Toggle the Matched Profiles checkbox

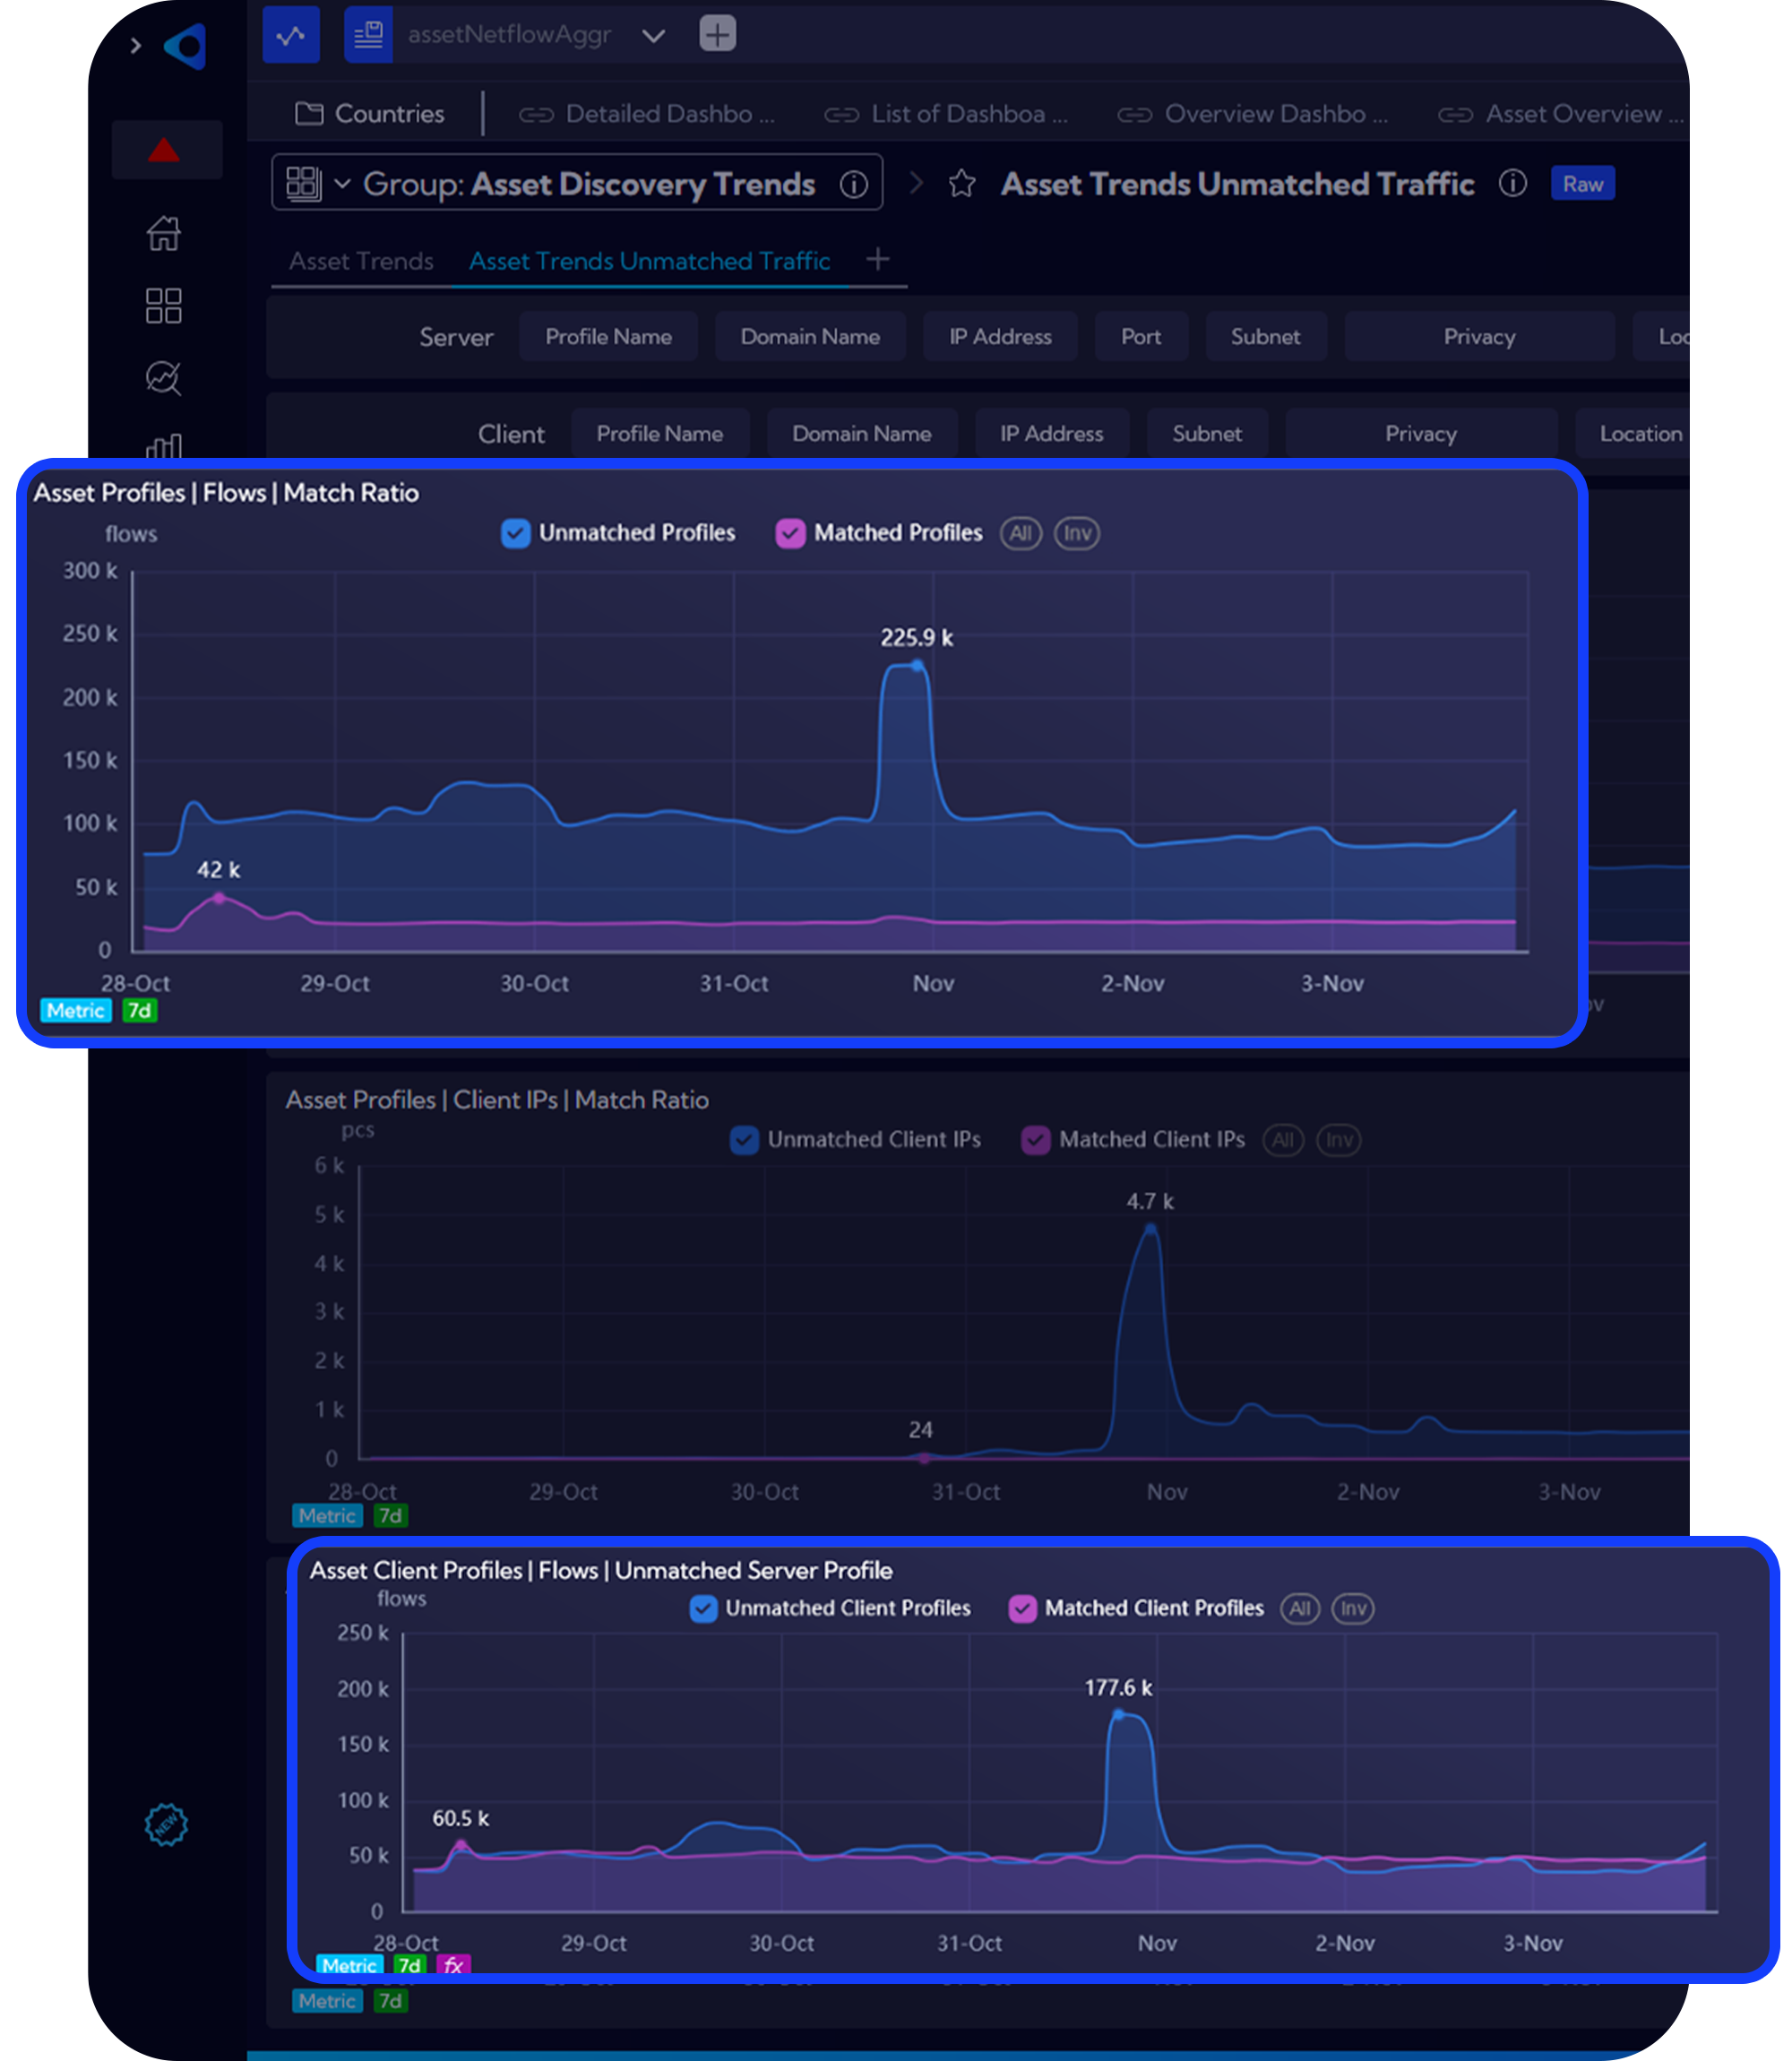790,533
